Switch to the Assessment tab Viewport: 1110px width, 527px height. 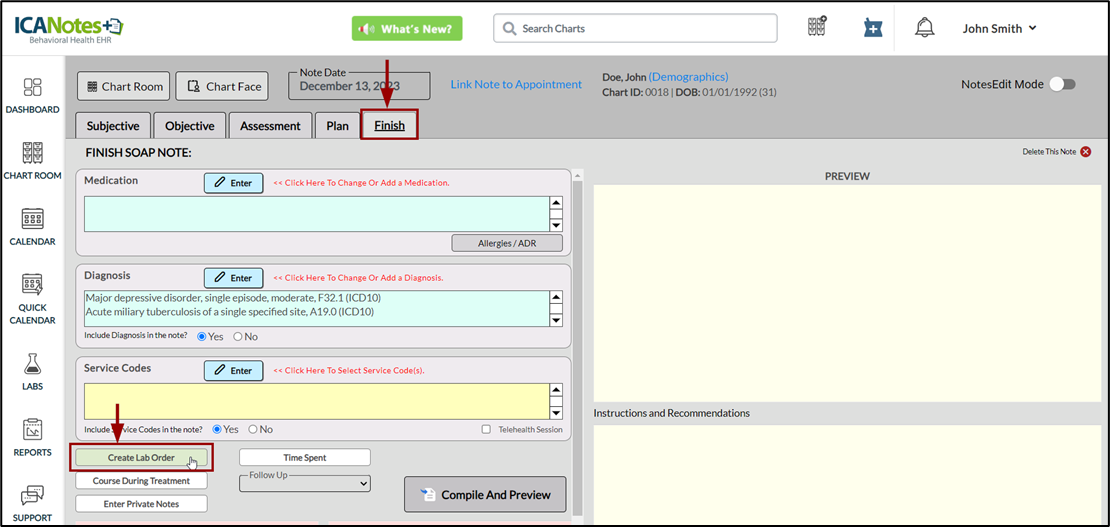point(270,126)
